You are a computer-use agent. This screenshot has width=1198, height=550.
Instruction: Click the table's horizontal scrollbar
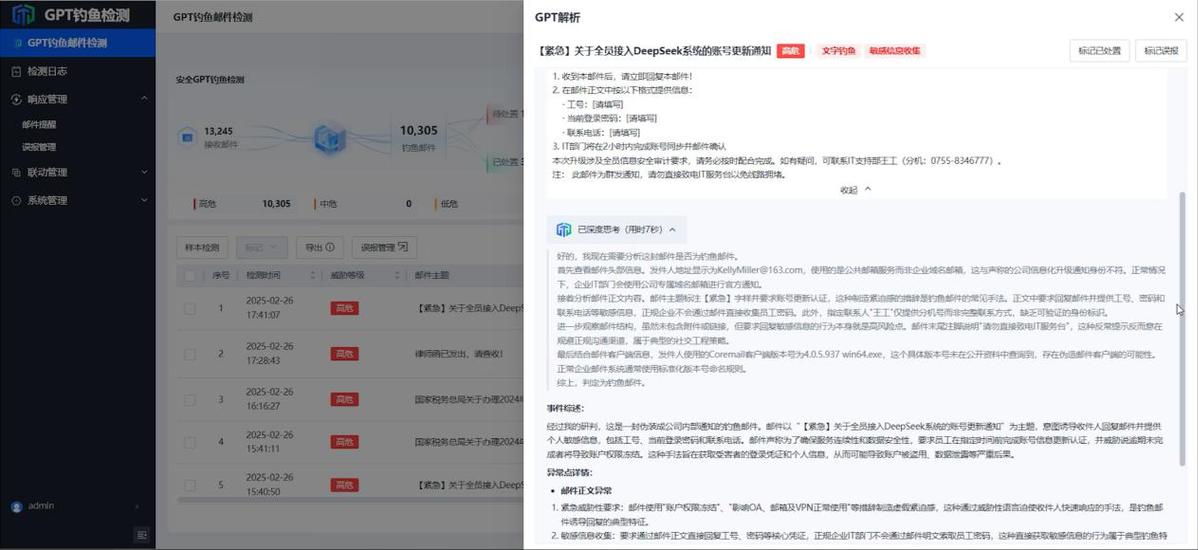[x=349, y=501]
